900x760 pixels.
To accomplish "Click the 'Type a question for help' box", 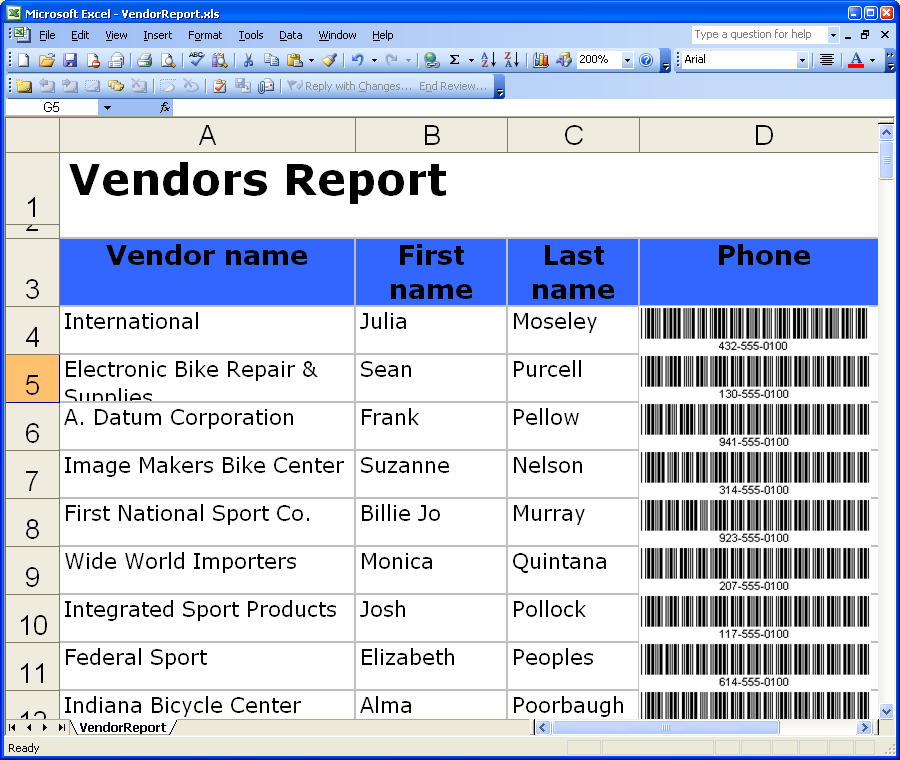I will coord(759,34).
